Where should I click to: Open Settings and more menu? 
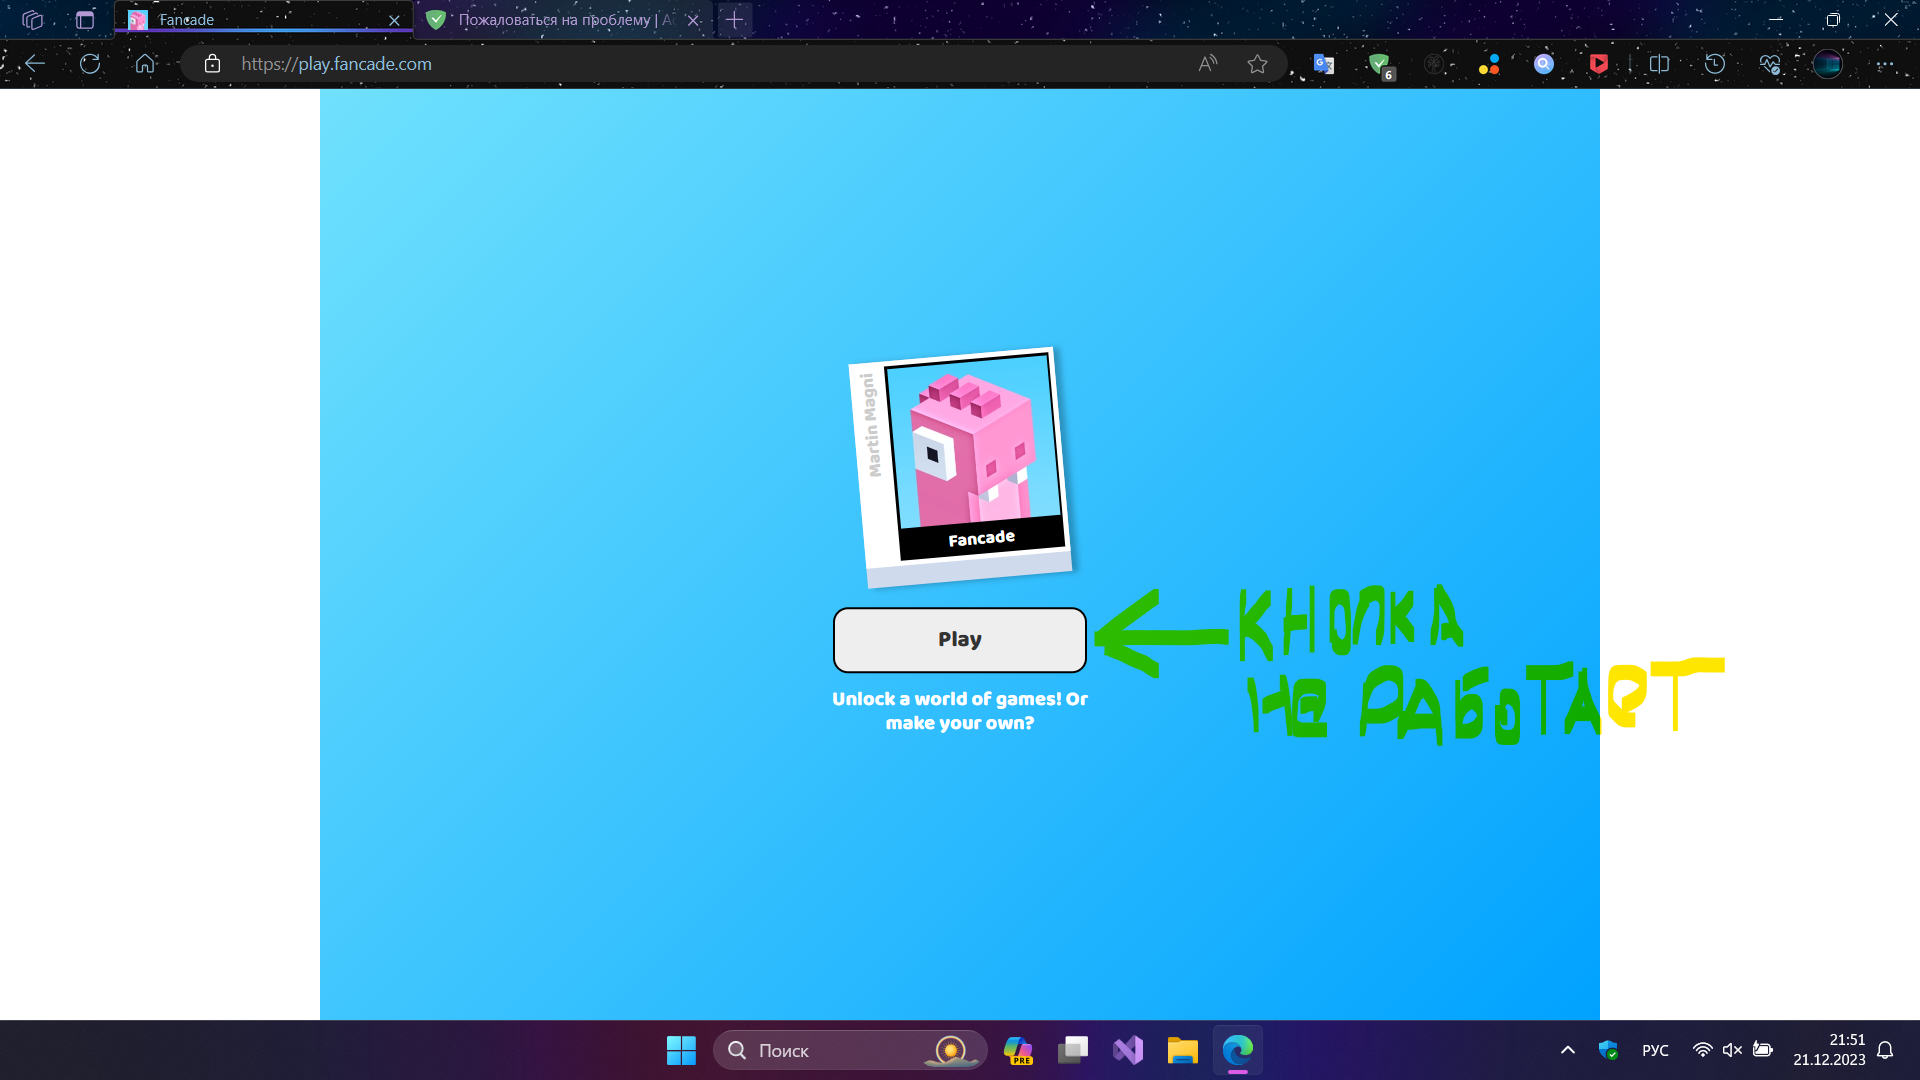click(x=1884, y=64)
